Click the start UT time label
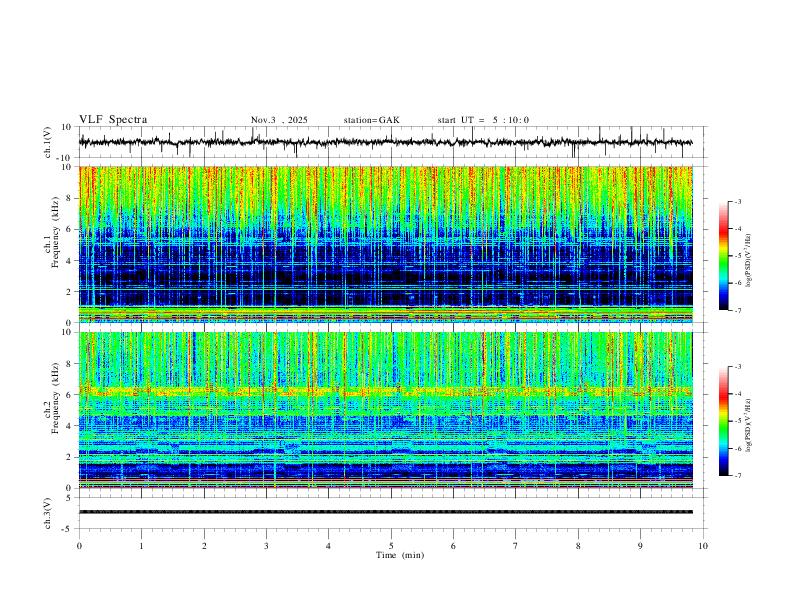This screenshot has height=612, width=792. tap(483, 120)
